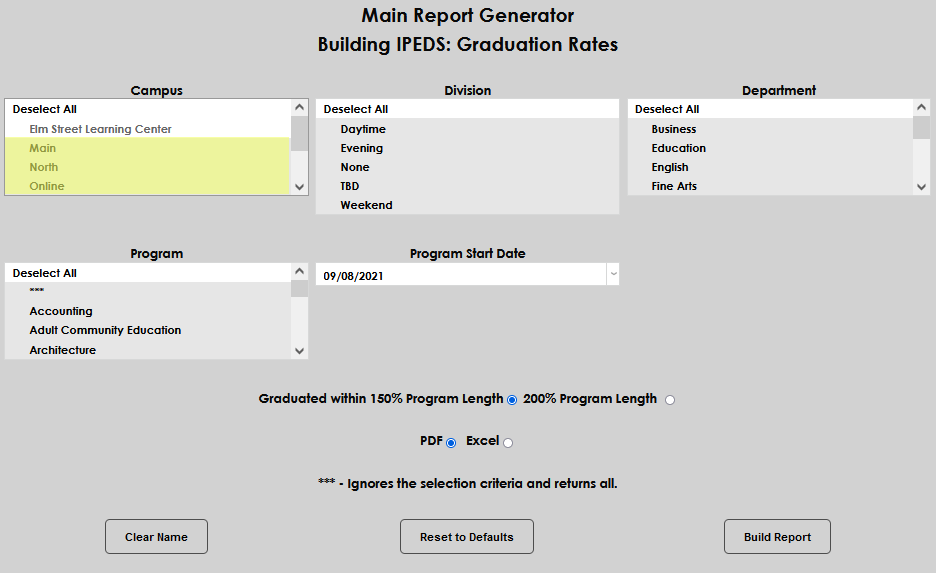Screen dimensions: 936x573
Task: Click Reset to Defaults button
Action: (x=466, y=537)
